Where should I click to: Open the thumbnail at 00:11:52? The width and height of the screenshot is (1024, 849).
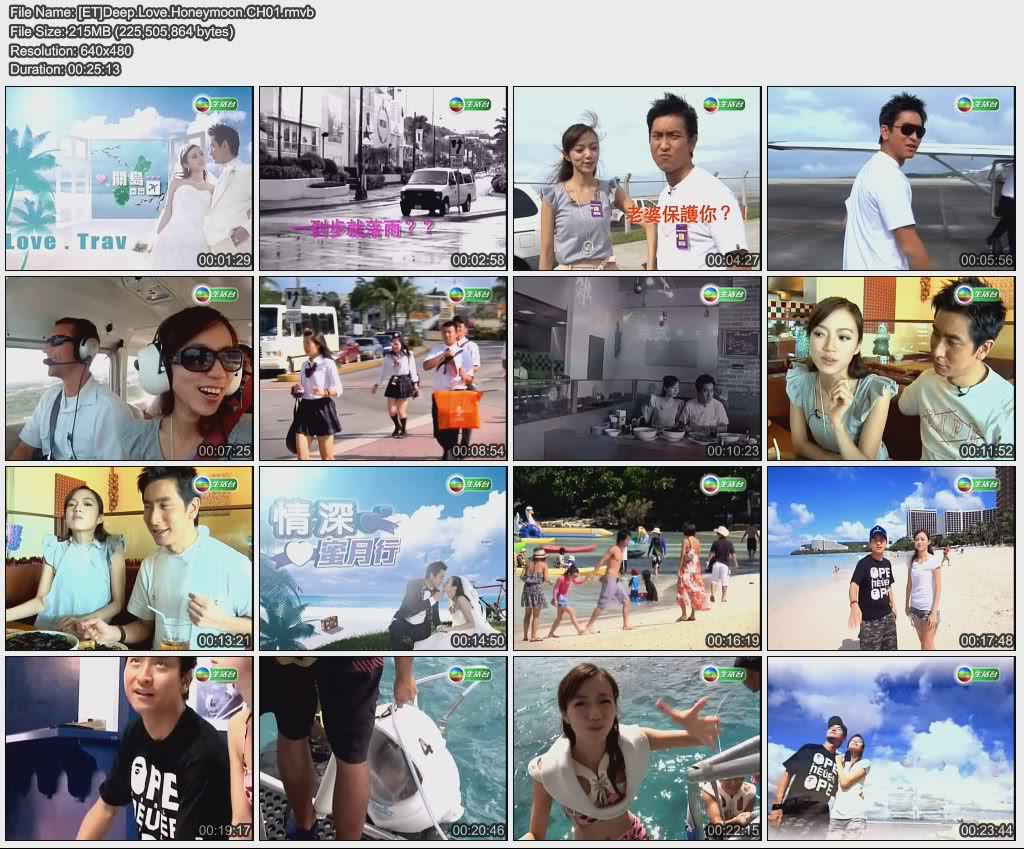pyautogui.click(x=891, y=368)
